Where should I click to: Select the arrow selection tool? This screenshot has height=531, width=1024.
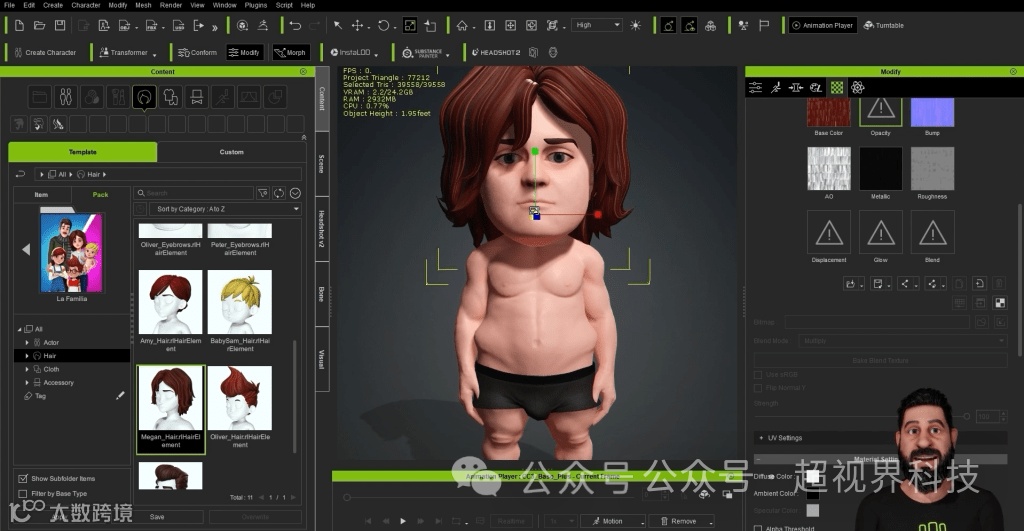pos(338,25)
